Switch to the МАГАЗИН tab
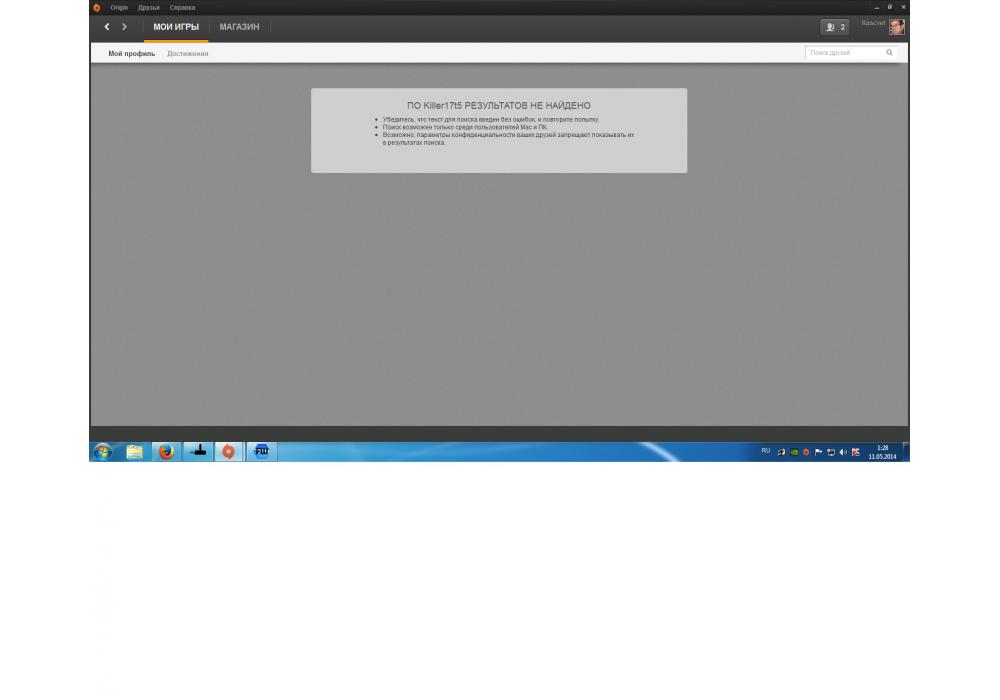 click(x=239, y=27)
